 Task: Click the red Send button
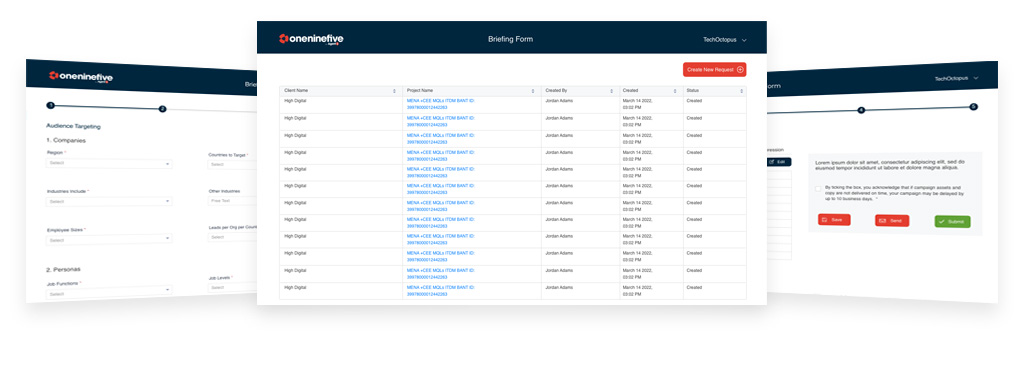[892, 221]
